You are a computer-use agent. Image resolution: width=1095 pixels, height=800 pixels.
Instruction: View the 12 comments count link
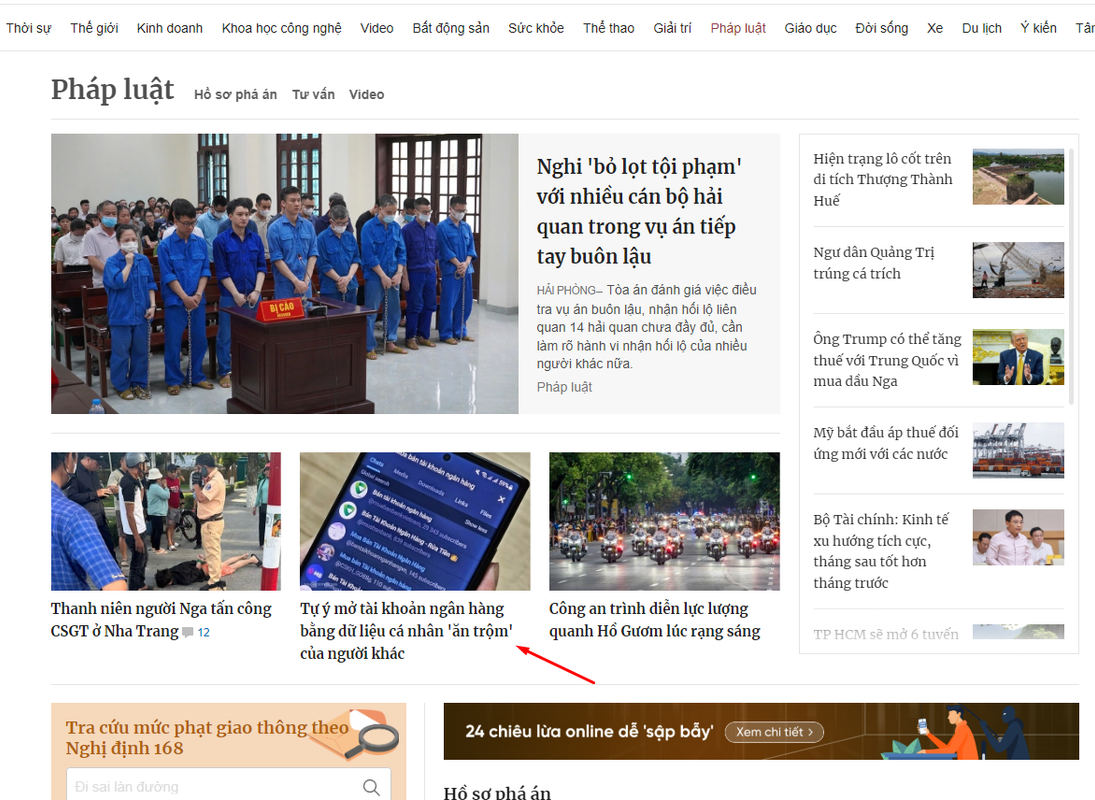click(x=203, y=632)
